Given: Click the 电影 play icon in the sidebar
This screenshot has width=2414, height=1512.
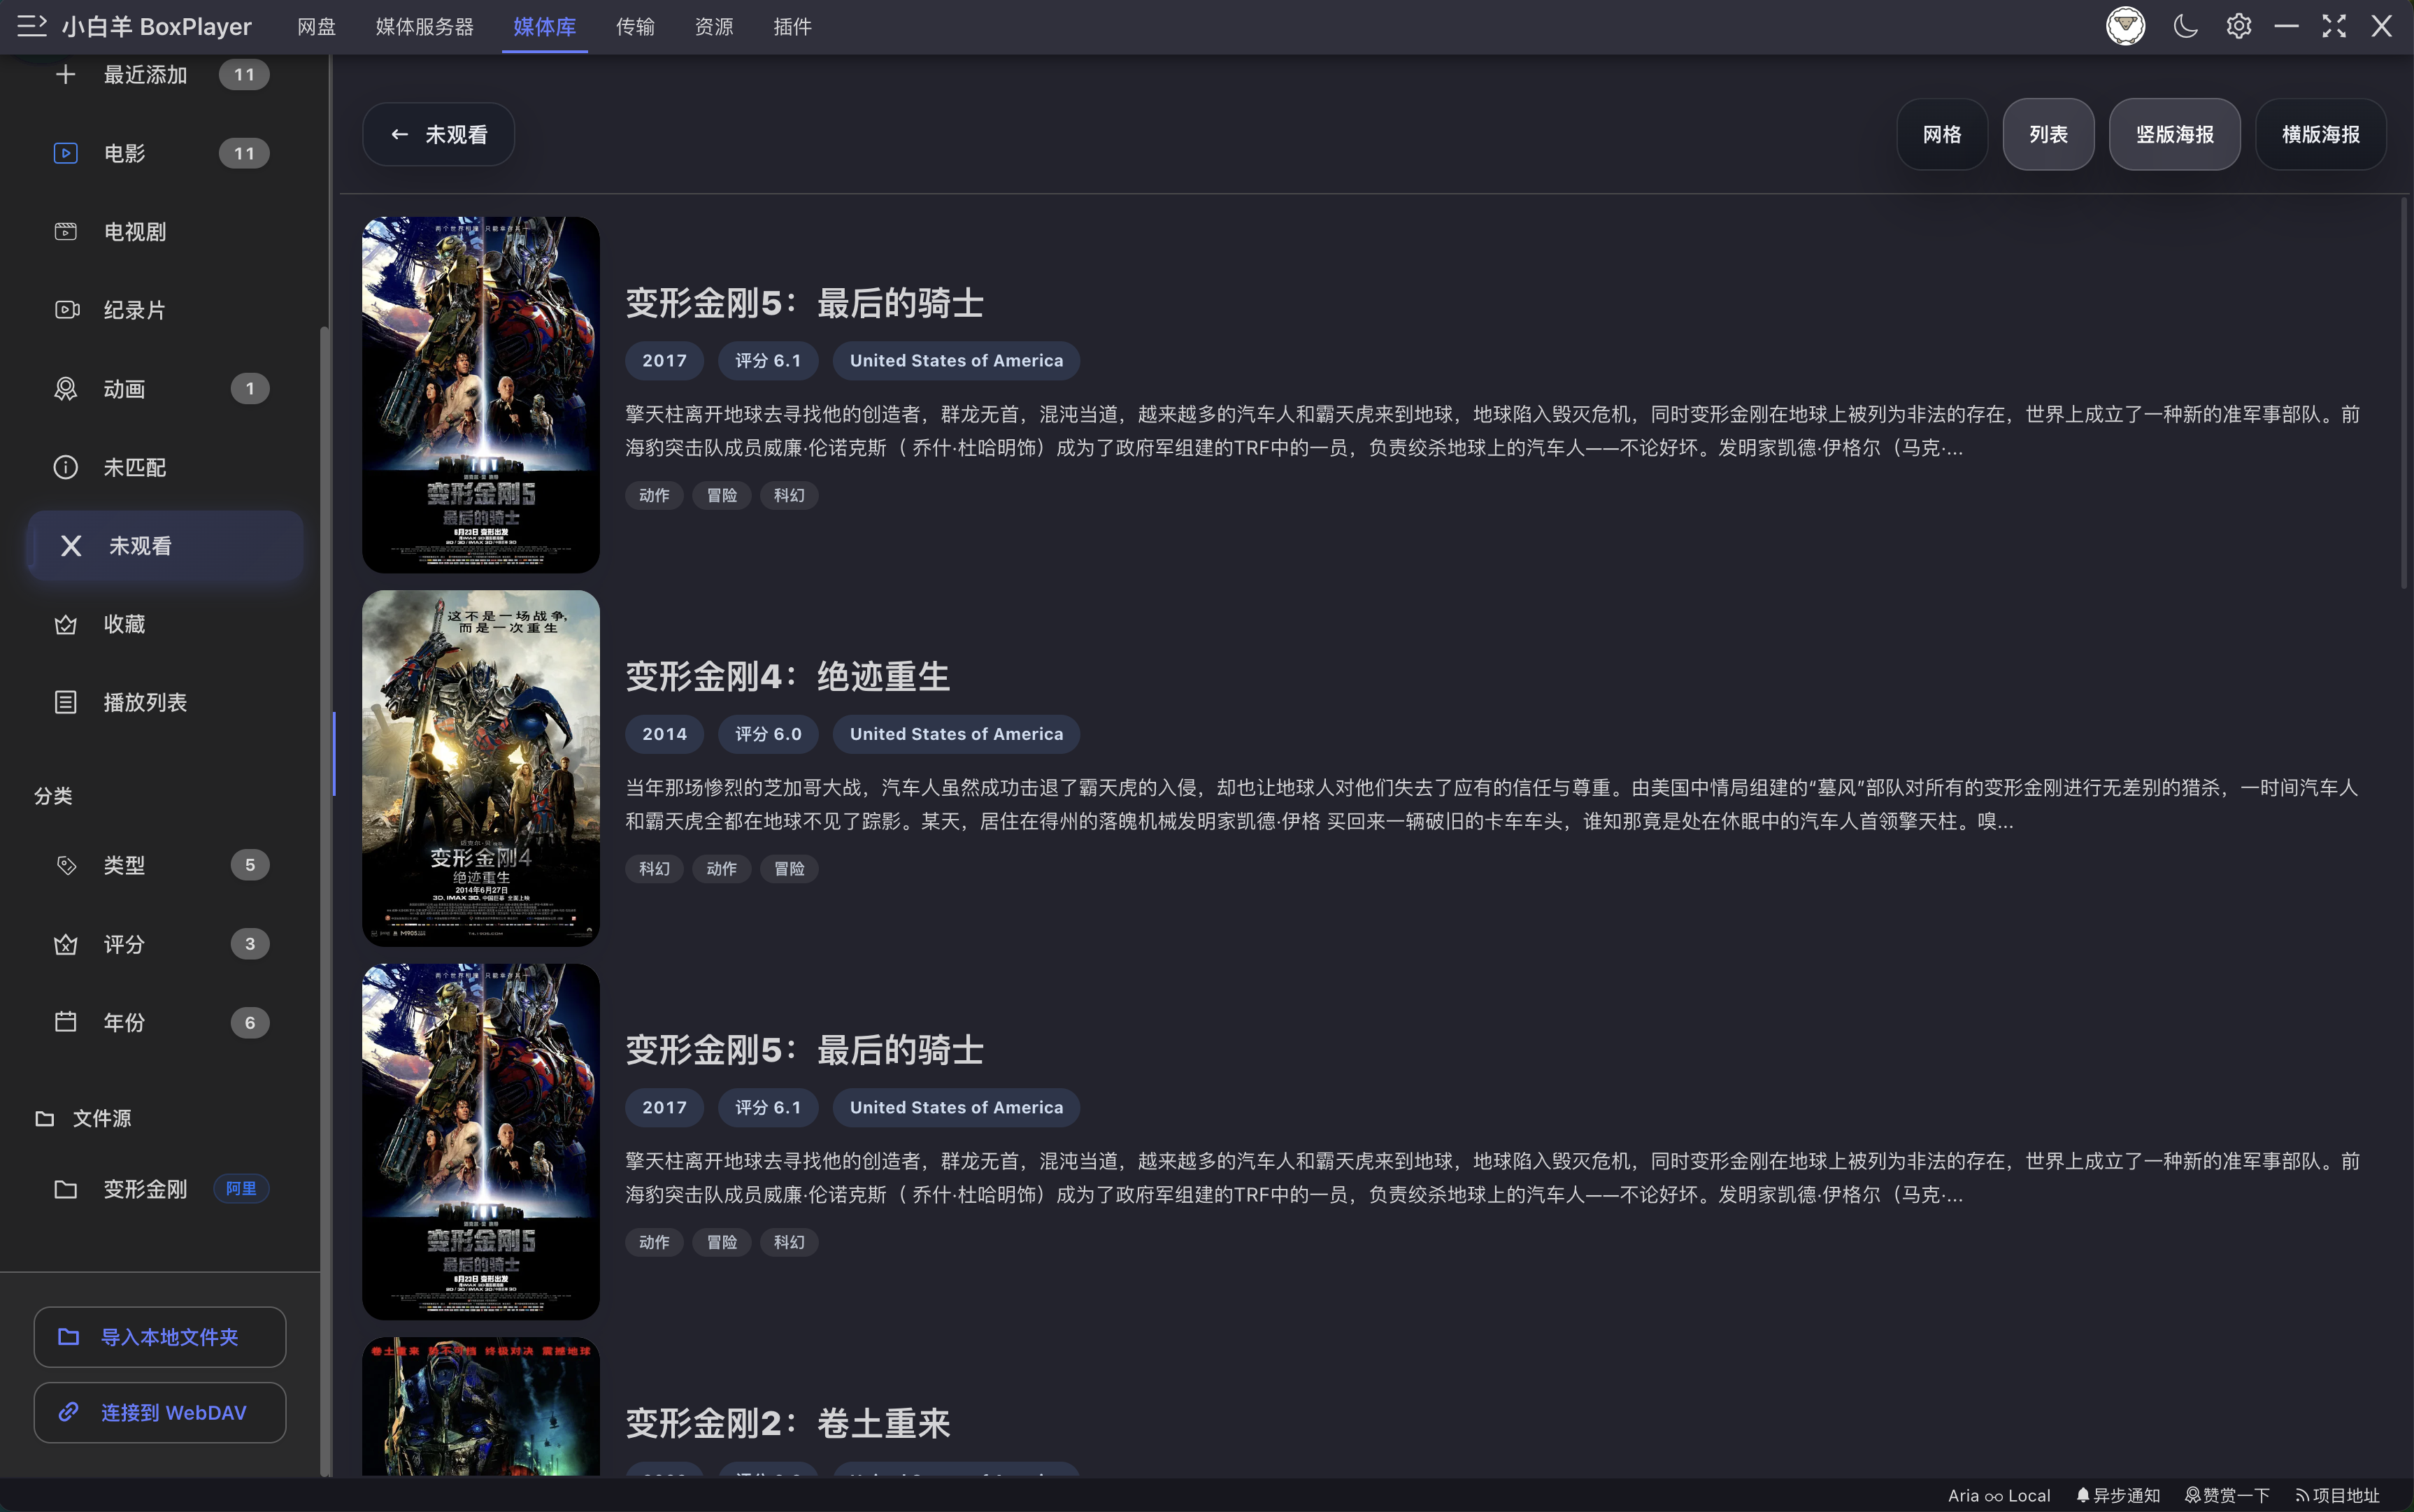Looking at the screenshot, I should (65, 153).
